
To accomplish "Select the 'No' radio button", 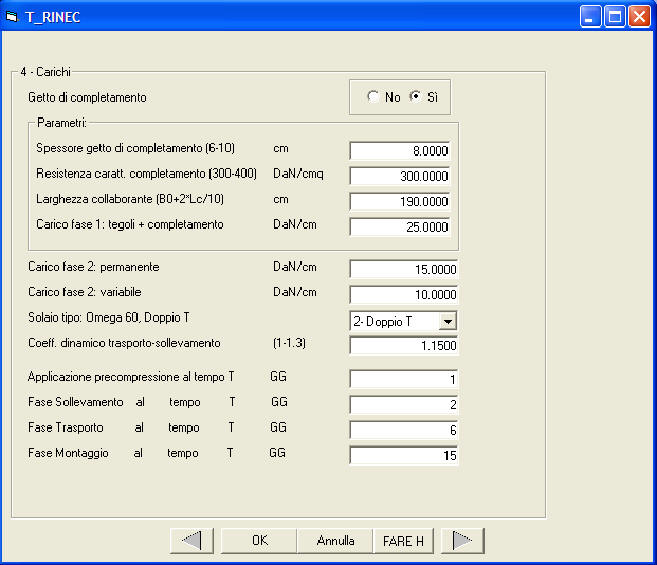I will (x=374, y=97).
